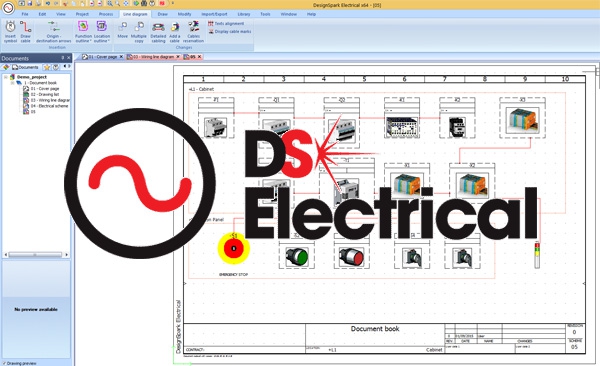Switch to the Draw ribbon tab
The image size is (600, 366).
click(163, 14)
